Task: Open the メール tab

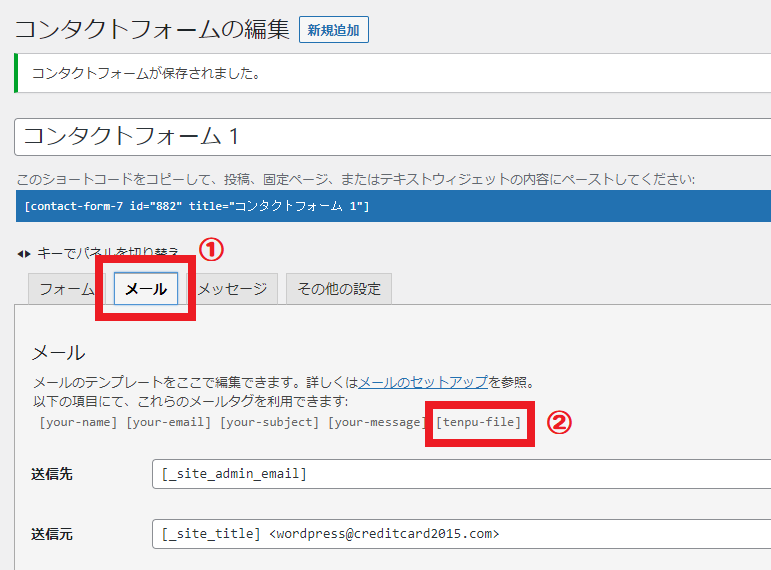Action: click(x=146, y=289)
